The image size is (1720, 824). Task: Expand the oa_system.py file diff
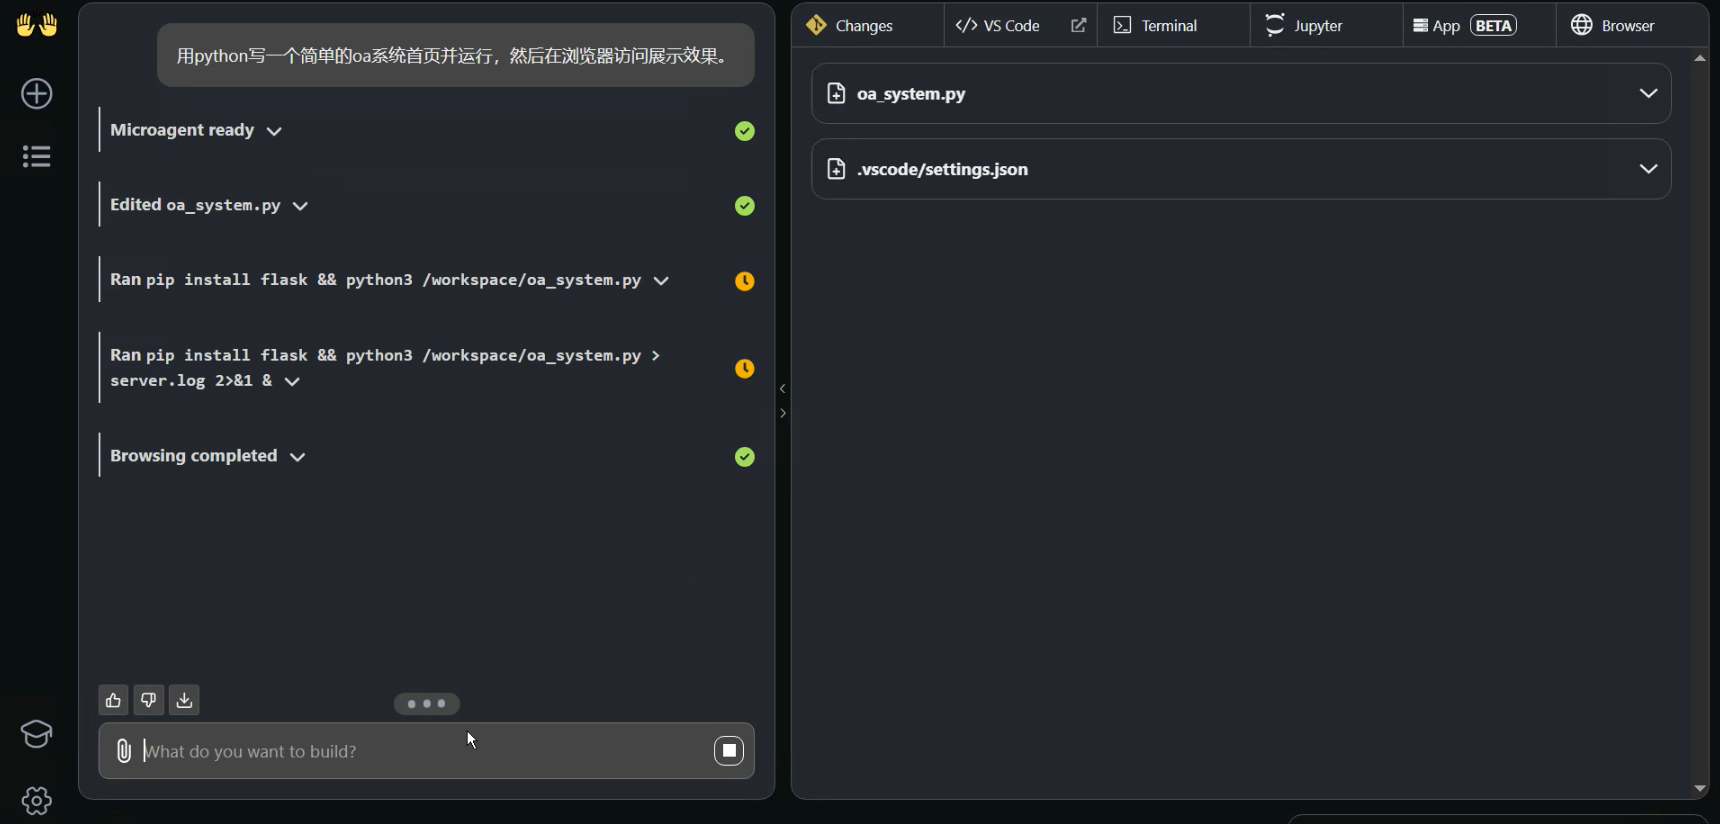click(1648, 94)
